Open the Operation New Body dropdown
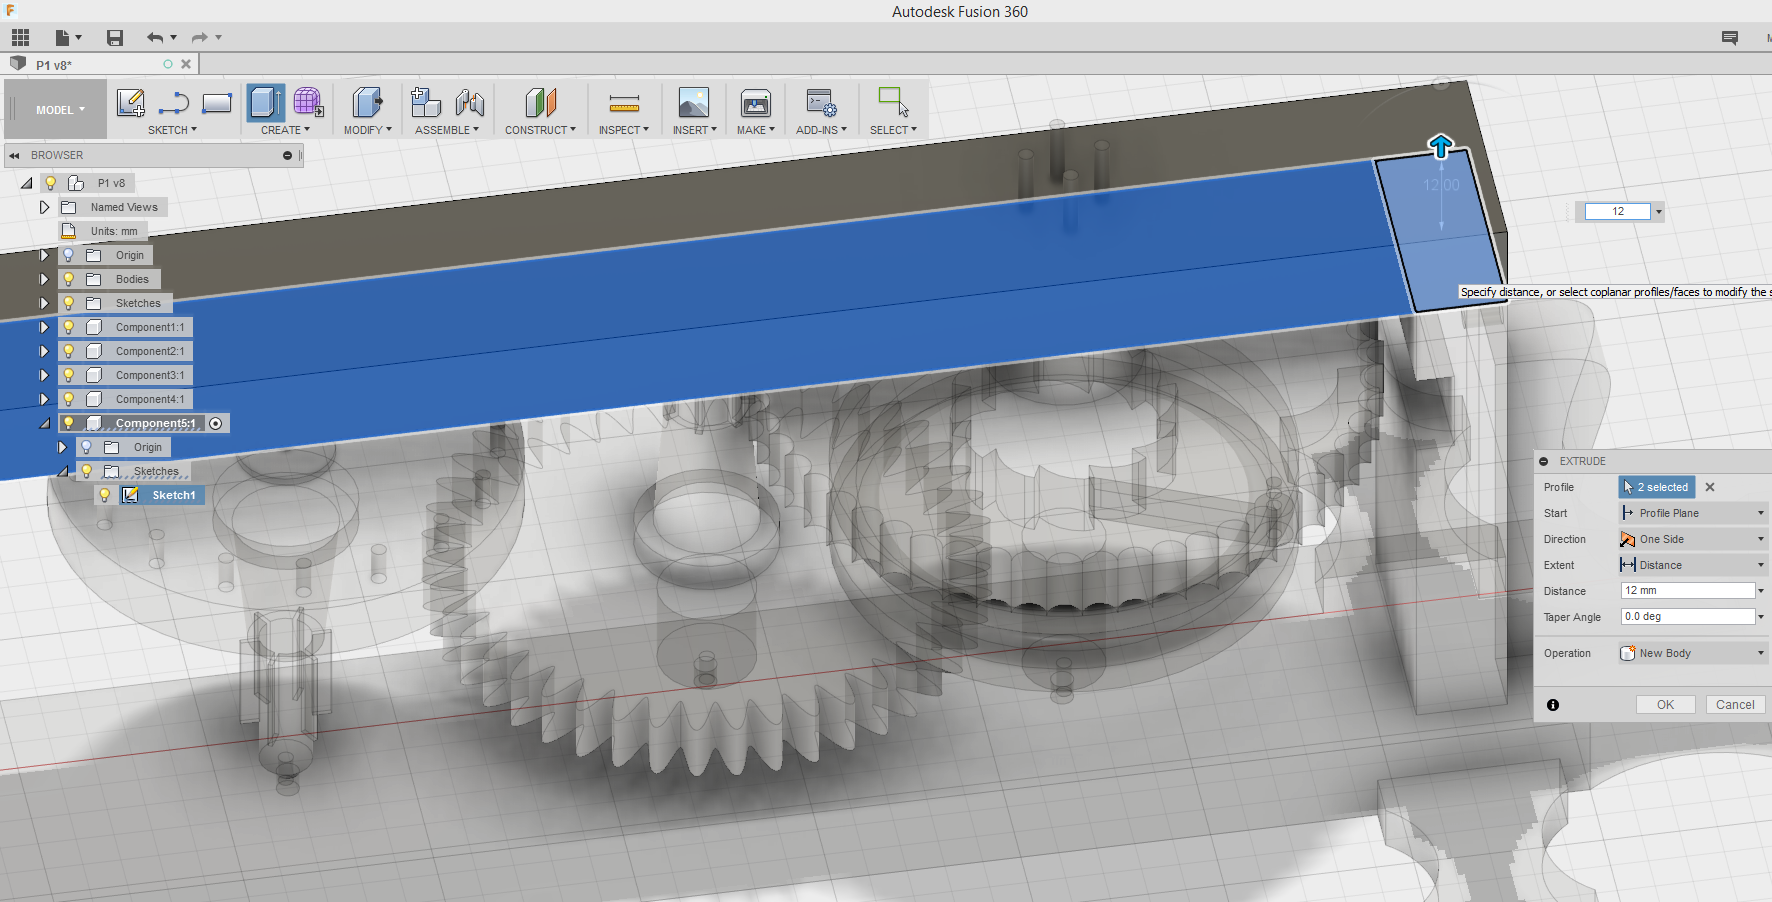The height and width of the screenshot is (902, 1772). [1692, 653]
